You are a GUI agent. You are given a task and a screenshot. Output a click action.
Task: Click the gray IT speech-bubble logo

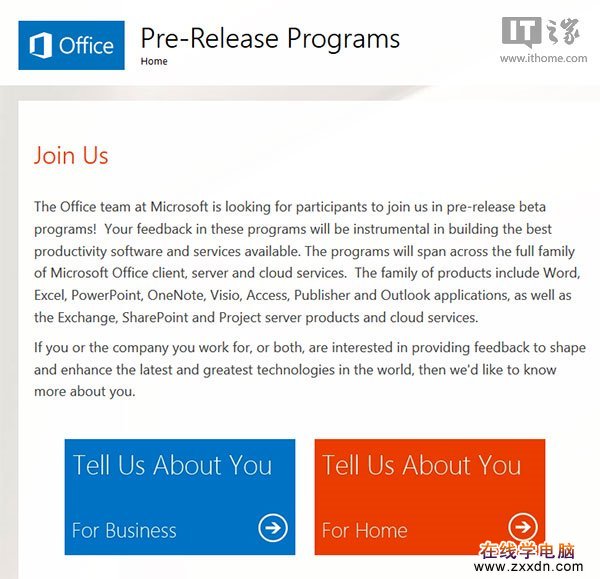[522, 32]
